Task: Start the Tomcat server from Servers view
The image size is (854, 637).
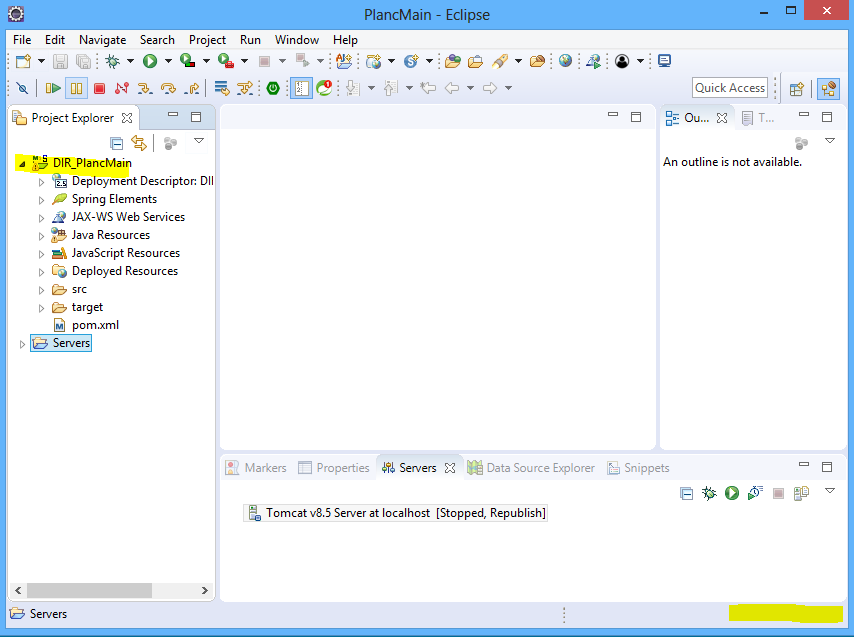Action: 732,493
